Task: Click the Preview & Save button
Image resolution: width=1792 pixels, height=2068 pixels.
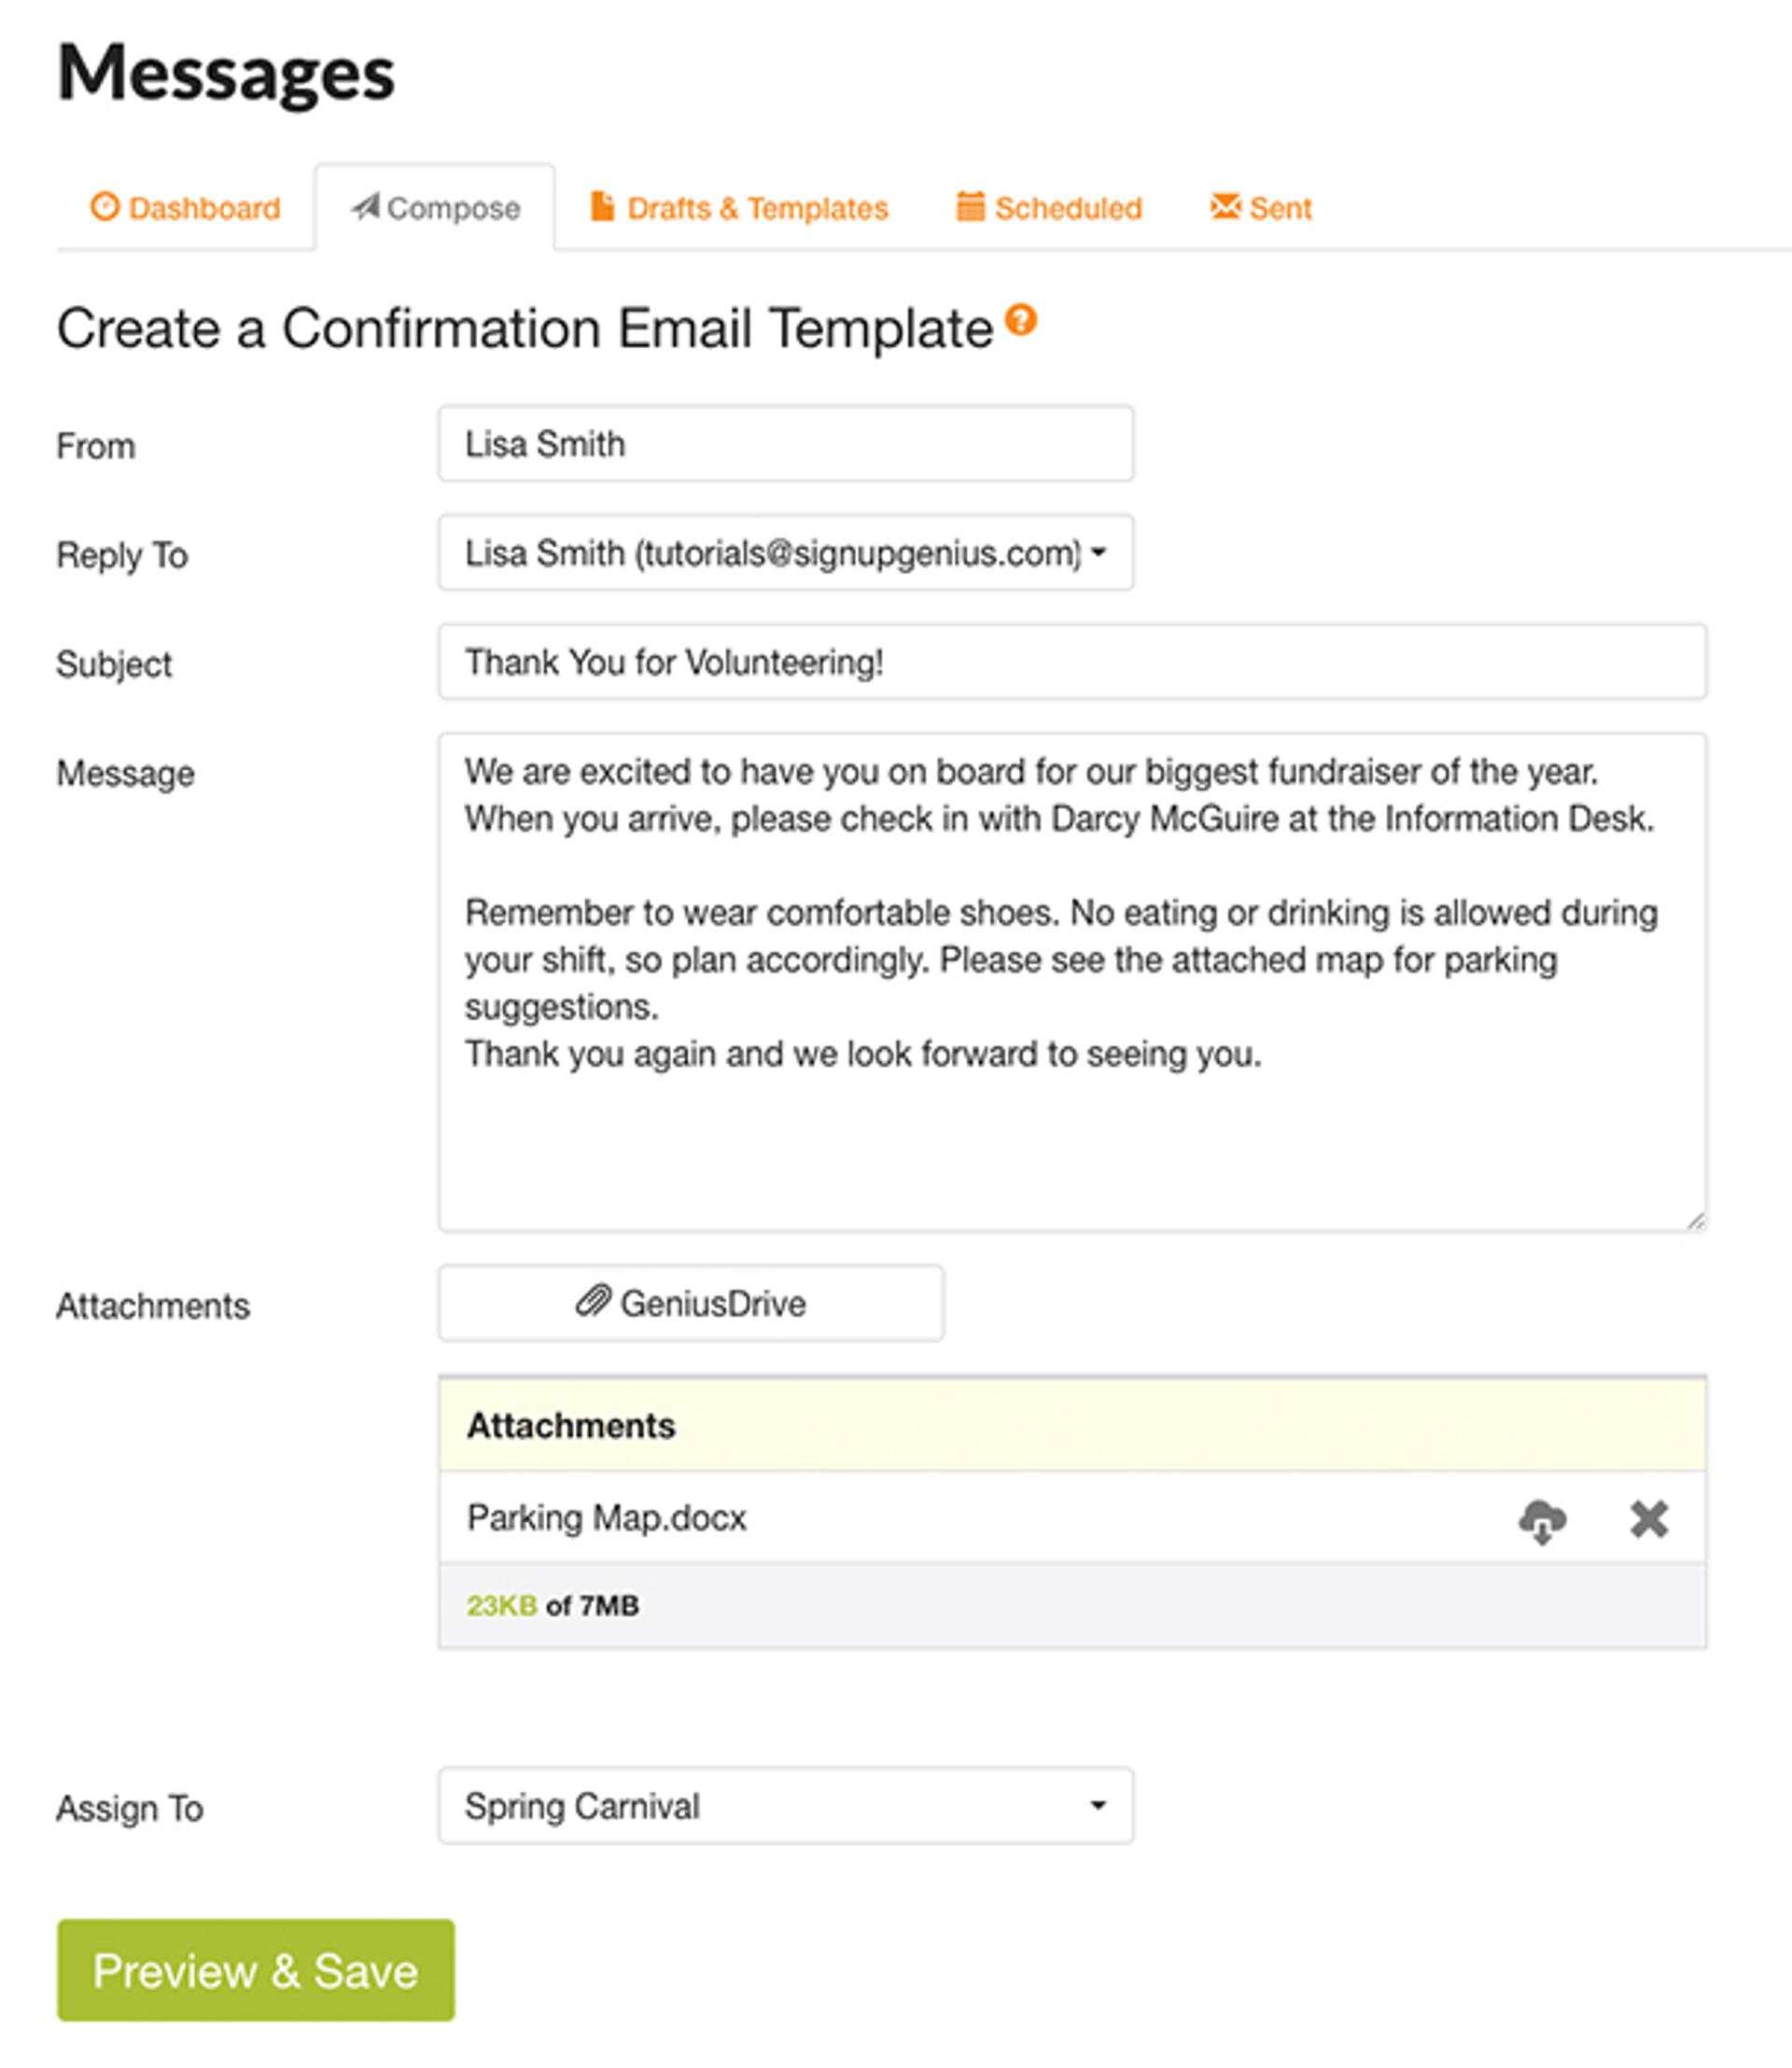Action: coord(256,1970)
